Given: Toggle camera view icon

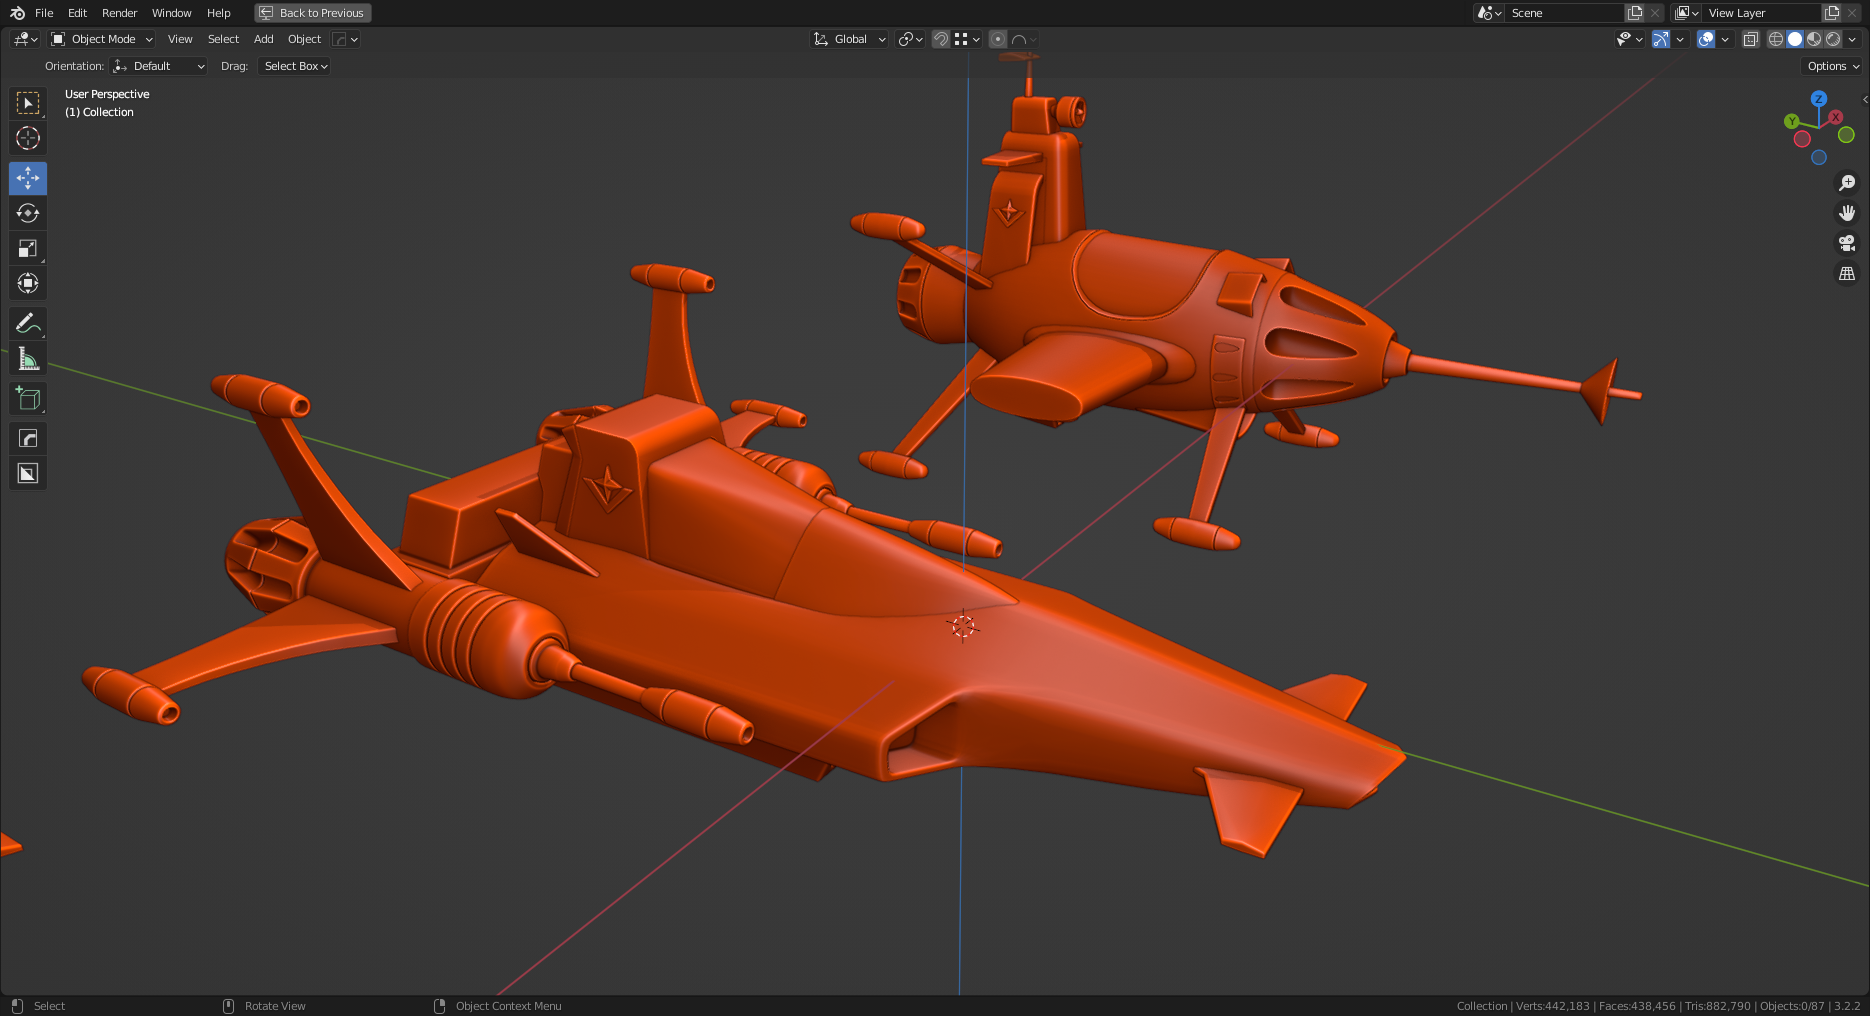Looking at the screenshot, I should tap(1847, 243).
